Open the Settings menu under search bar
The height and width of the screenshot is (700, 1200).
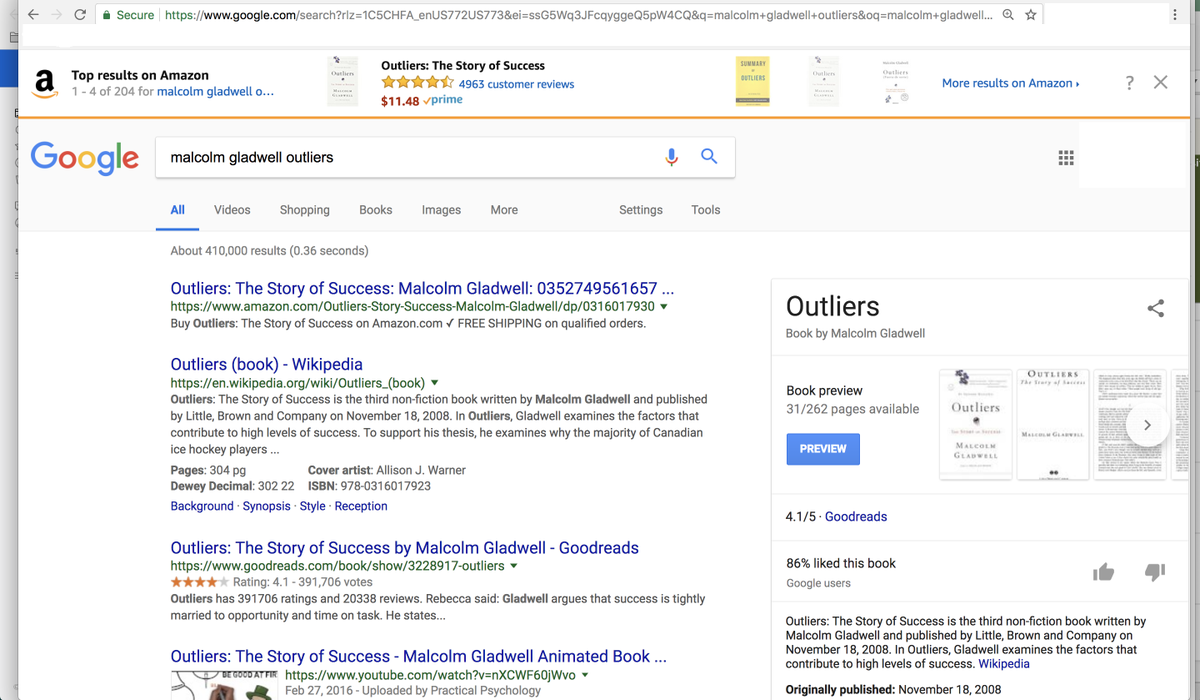click(641, 210)
